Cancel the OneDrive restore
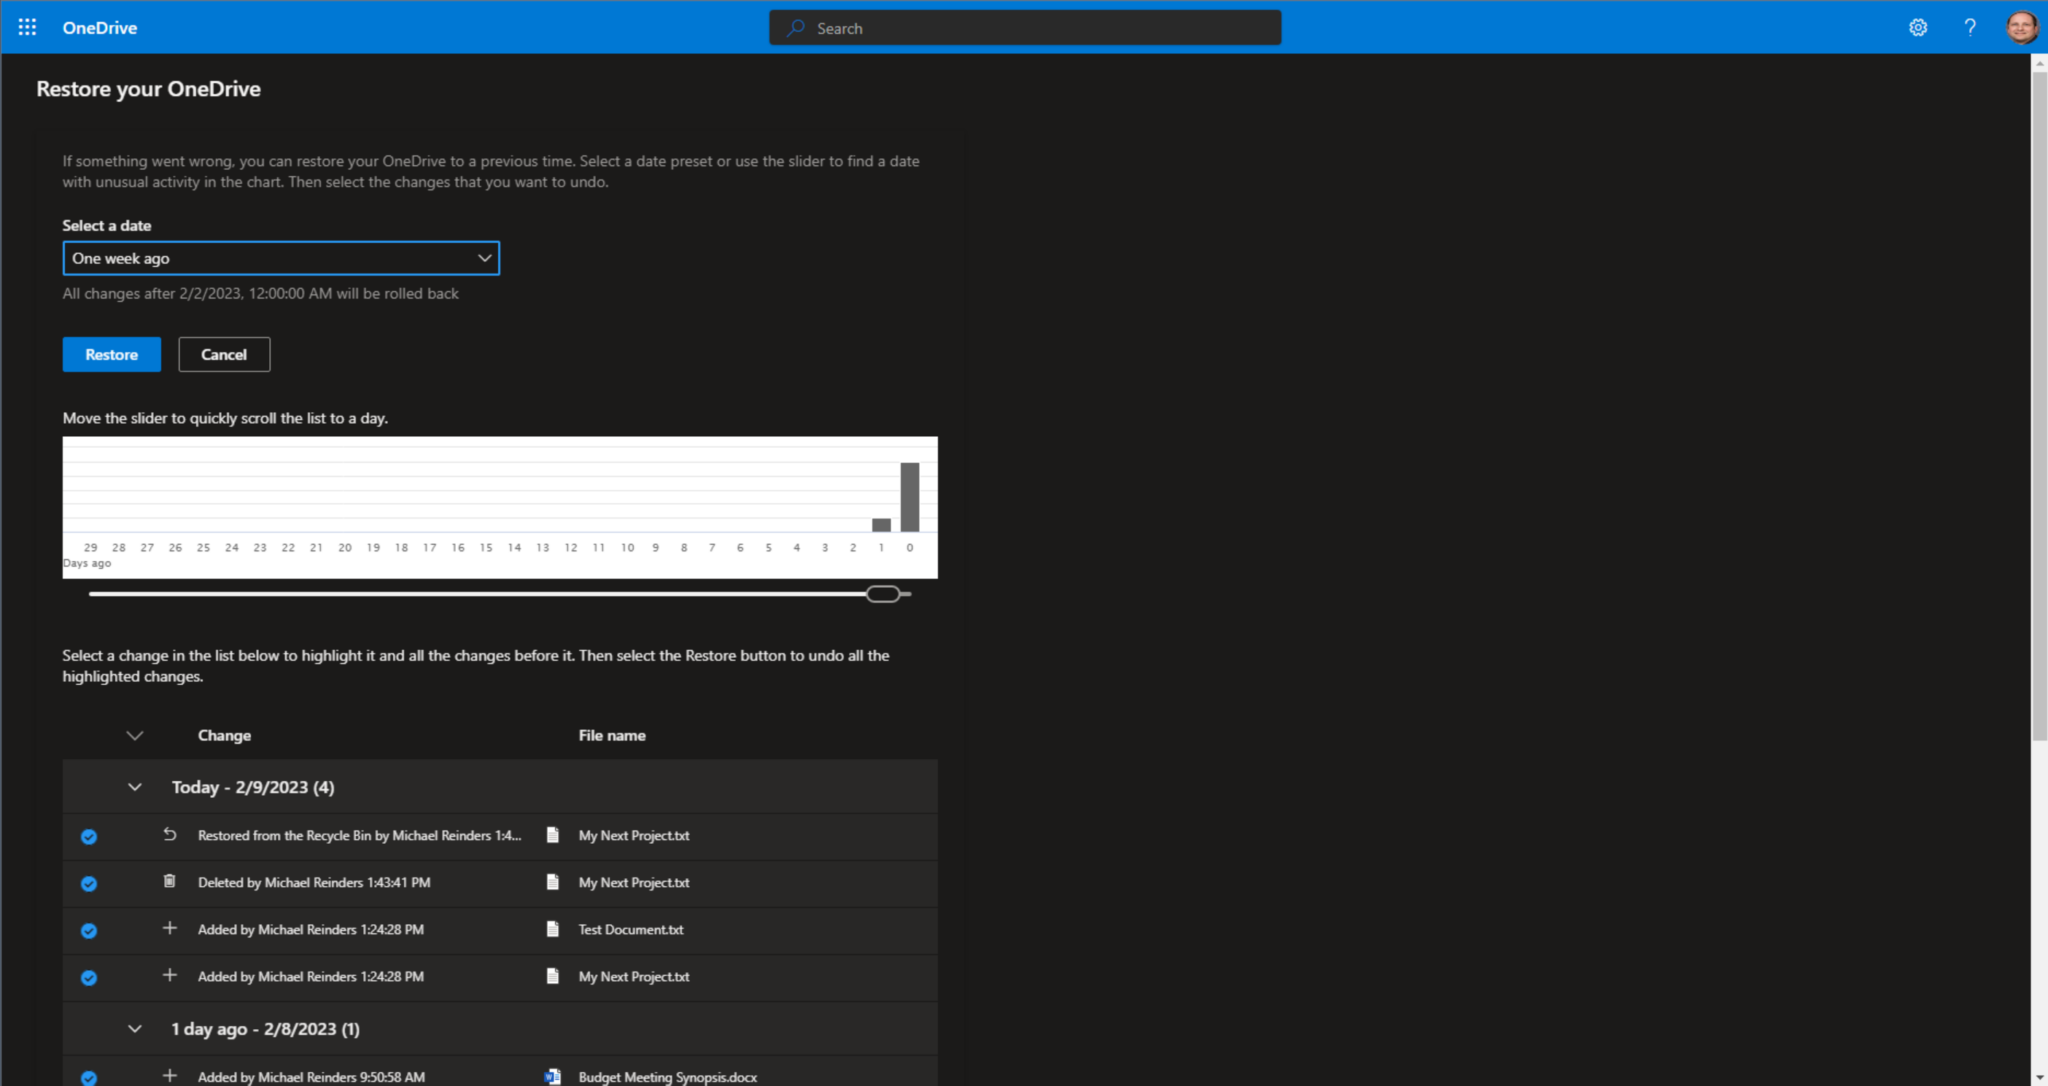The height and width of the screenshot is (1086, 2048). tap(224, 354)
